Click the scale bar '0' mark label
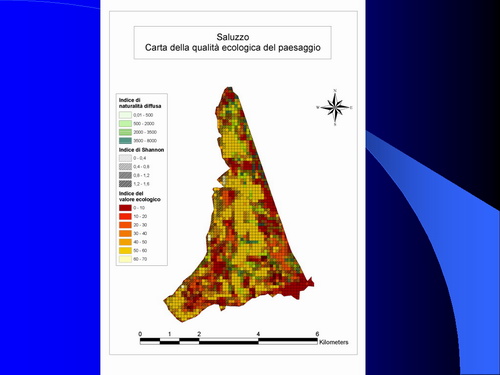 tap(140, 334)
